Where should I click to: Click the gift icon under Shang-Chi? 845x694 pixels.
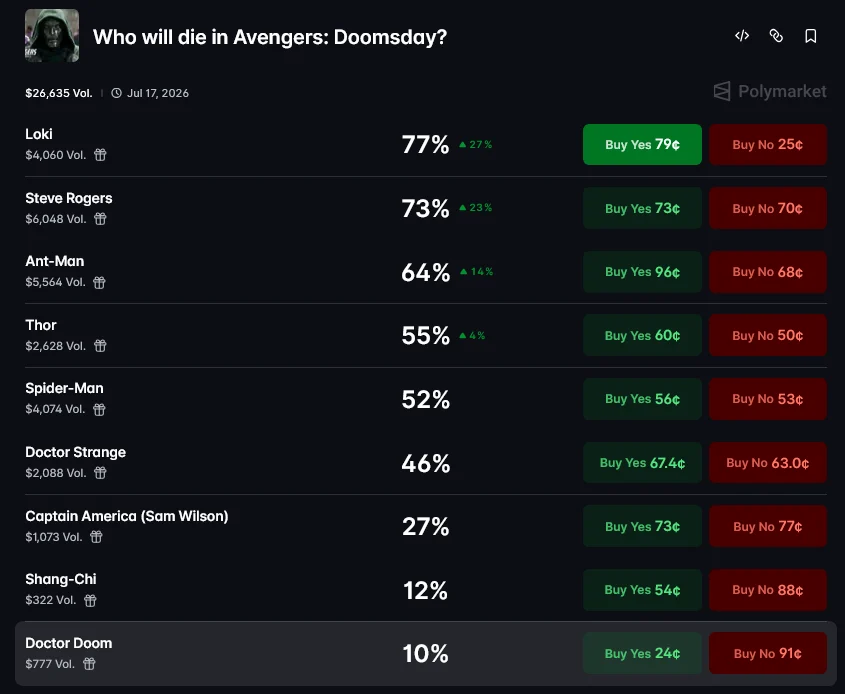90,600
